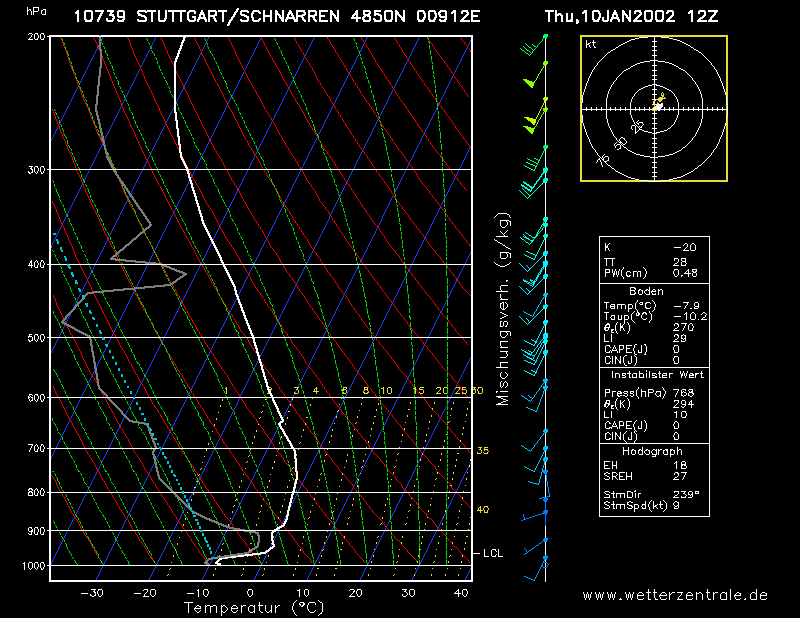The image size is (800, 618).
Task: Click the K index value −20
Action: pos(685,248)
